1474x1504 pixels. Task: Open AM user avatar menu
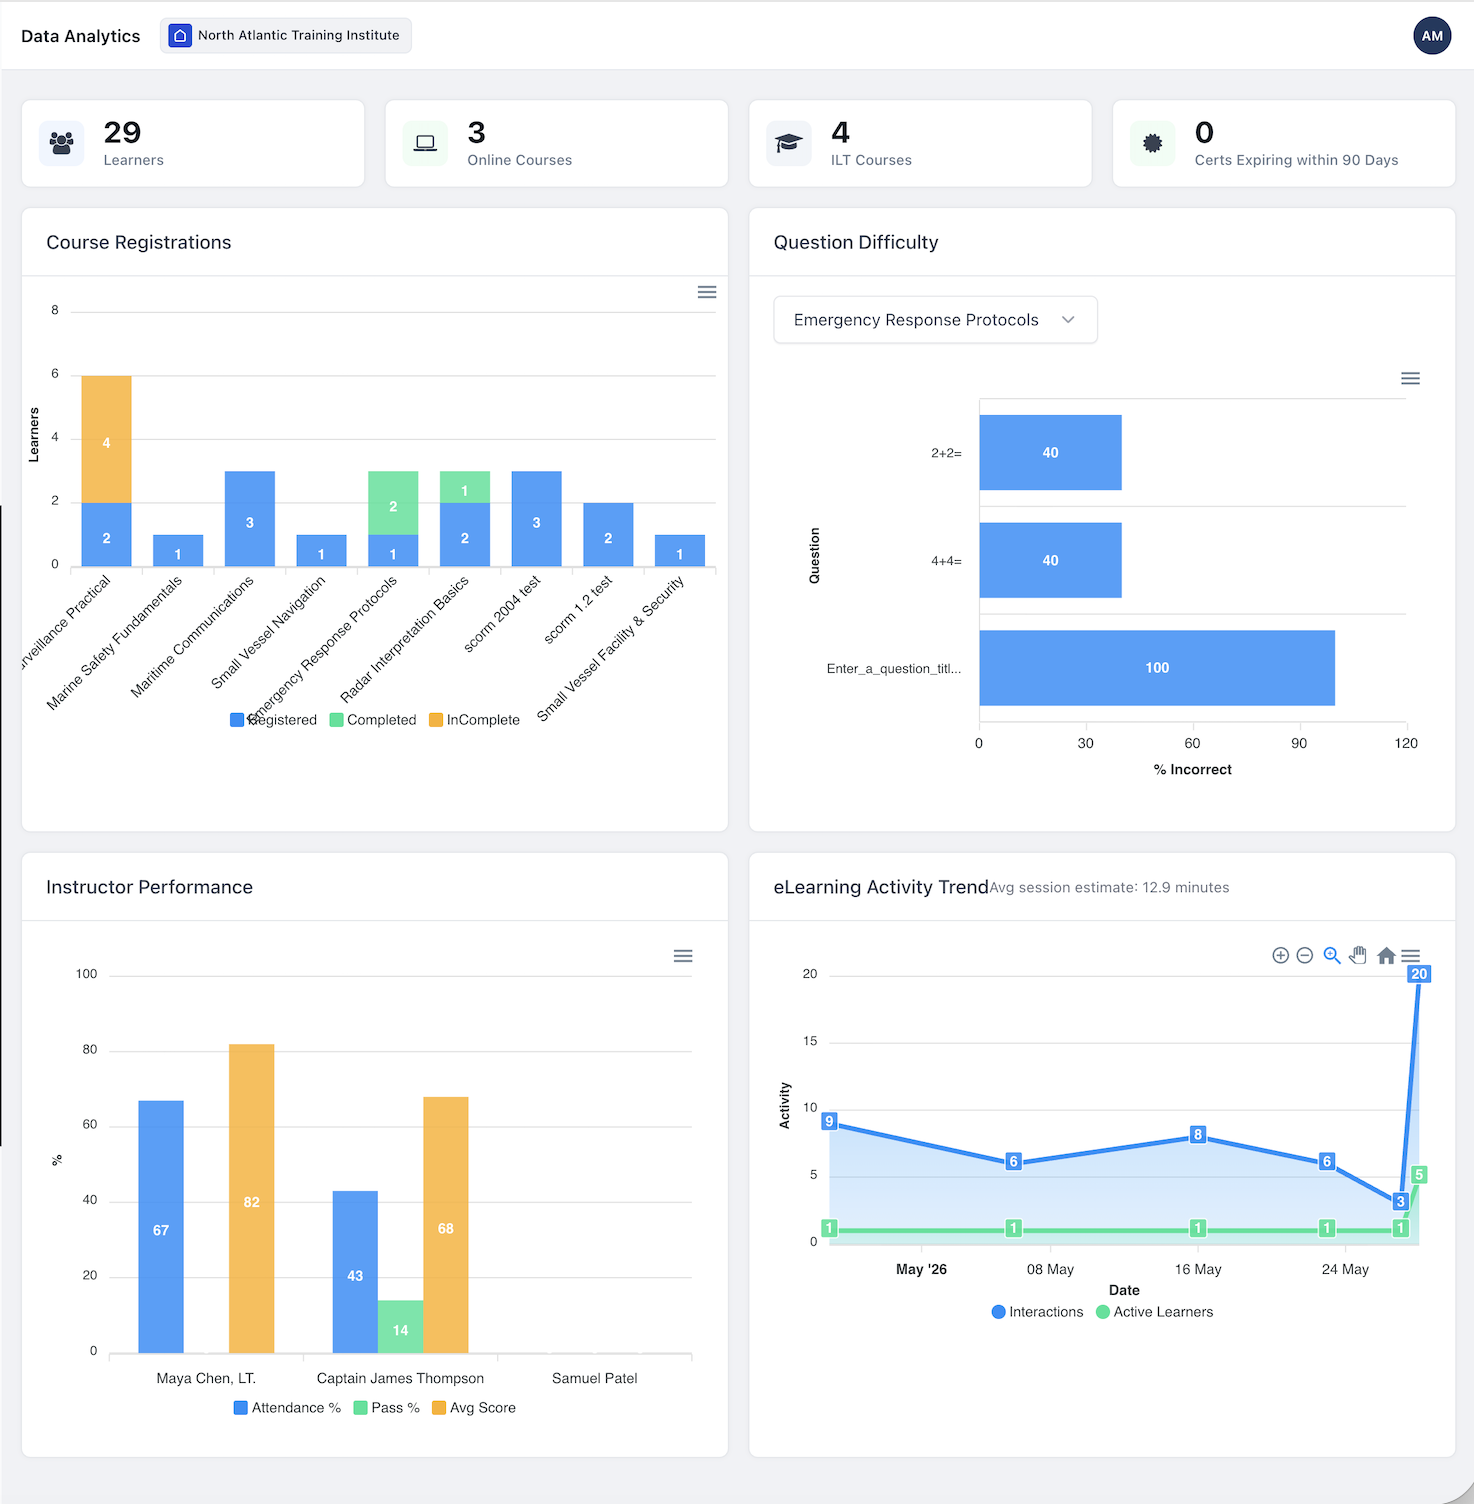pyautogui.click(x=1432, y=36)
